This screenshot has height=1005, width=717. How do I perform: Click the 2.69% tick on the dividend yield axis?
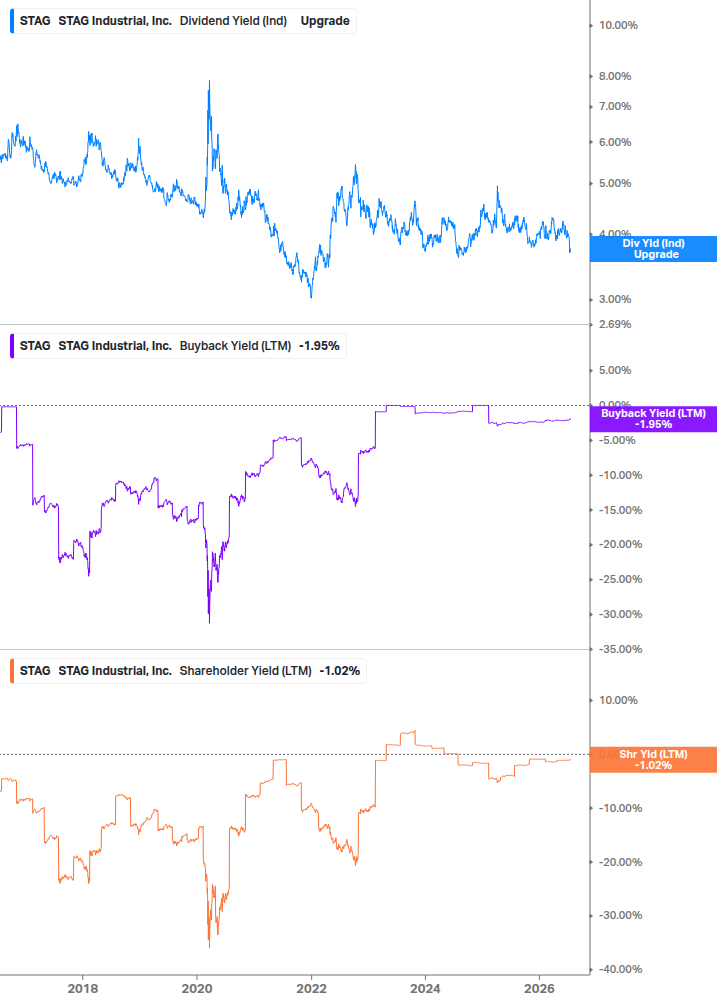(x=615, y=324)
